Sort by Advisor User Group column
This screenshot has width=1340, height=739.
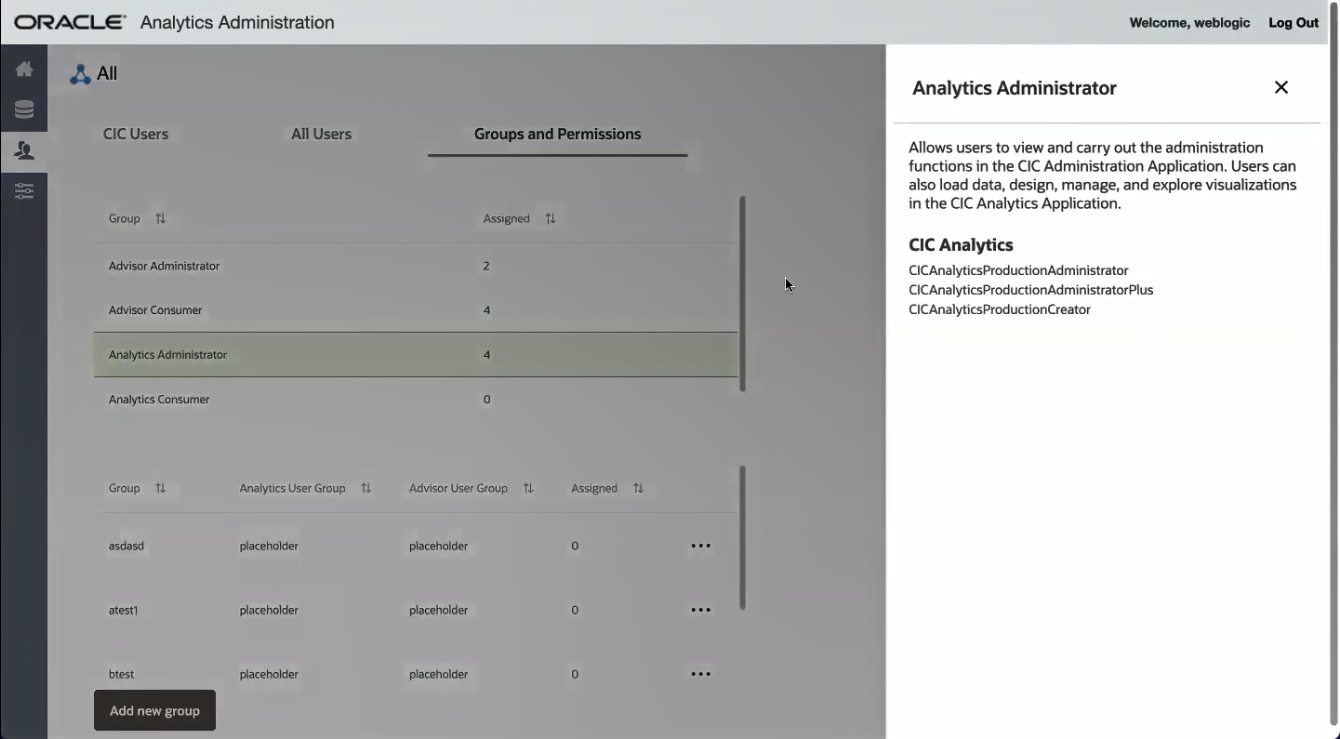(x=528, y=488)
